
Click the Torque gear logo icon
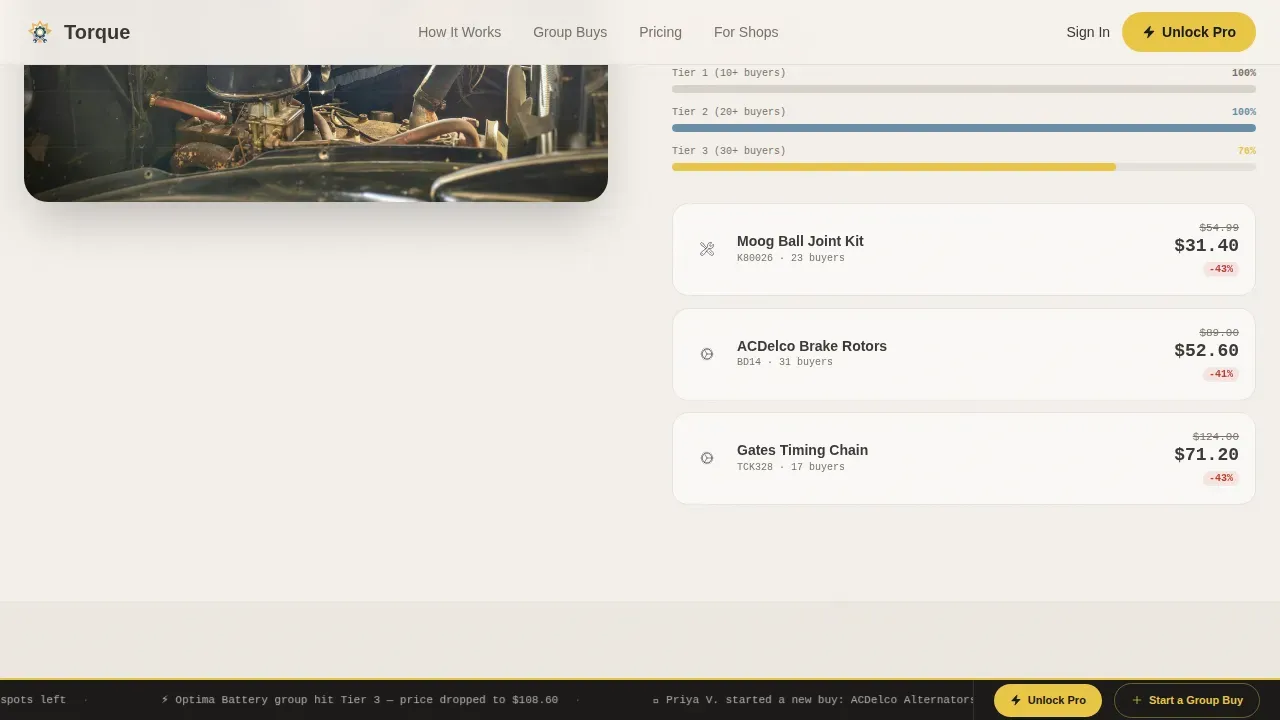(x=40, y=32)
